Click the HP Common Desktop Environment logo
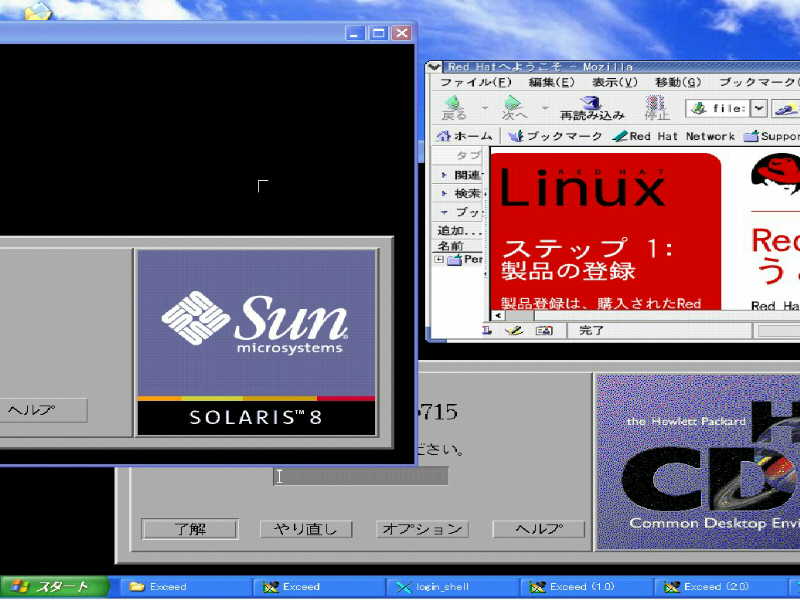Viewport: 800px width, 600px height. pos(698,462)
